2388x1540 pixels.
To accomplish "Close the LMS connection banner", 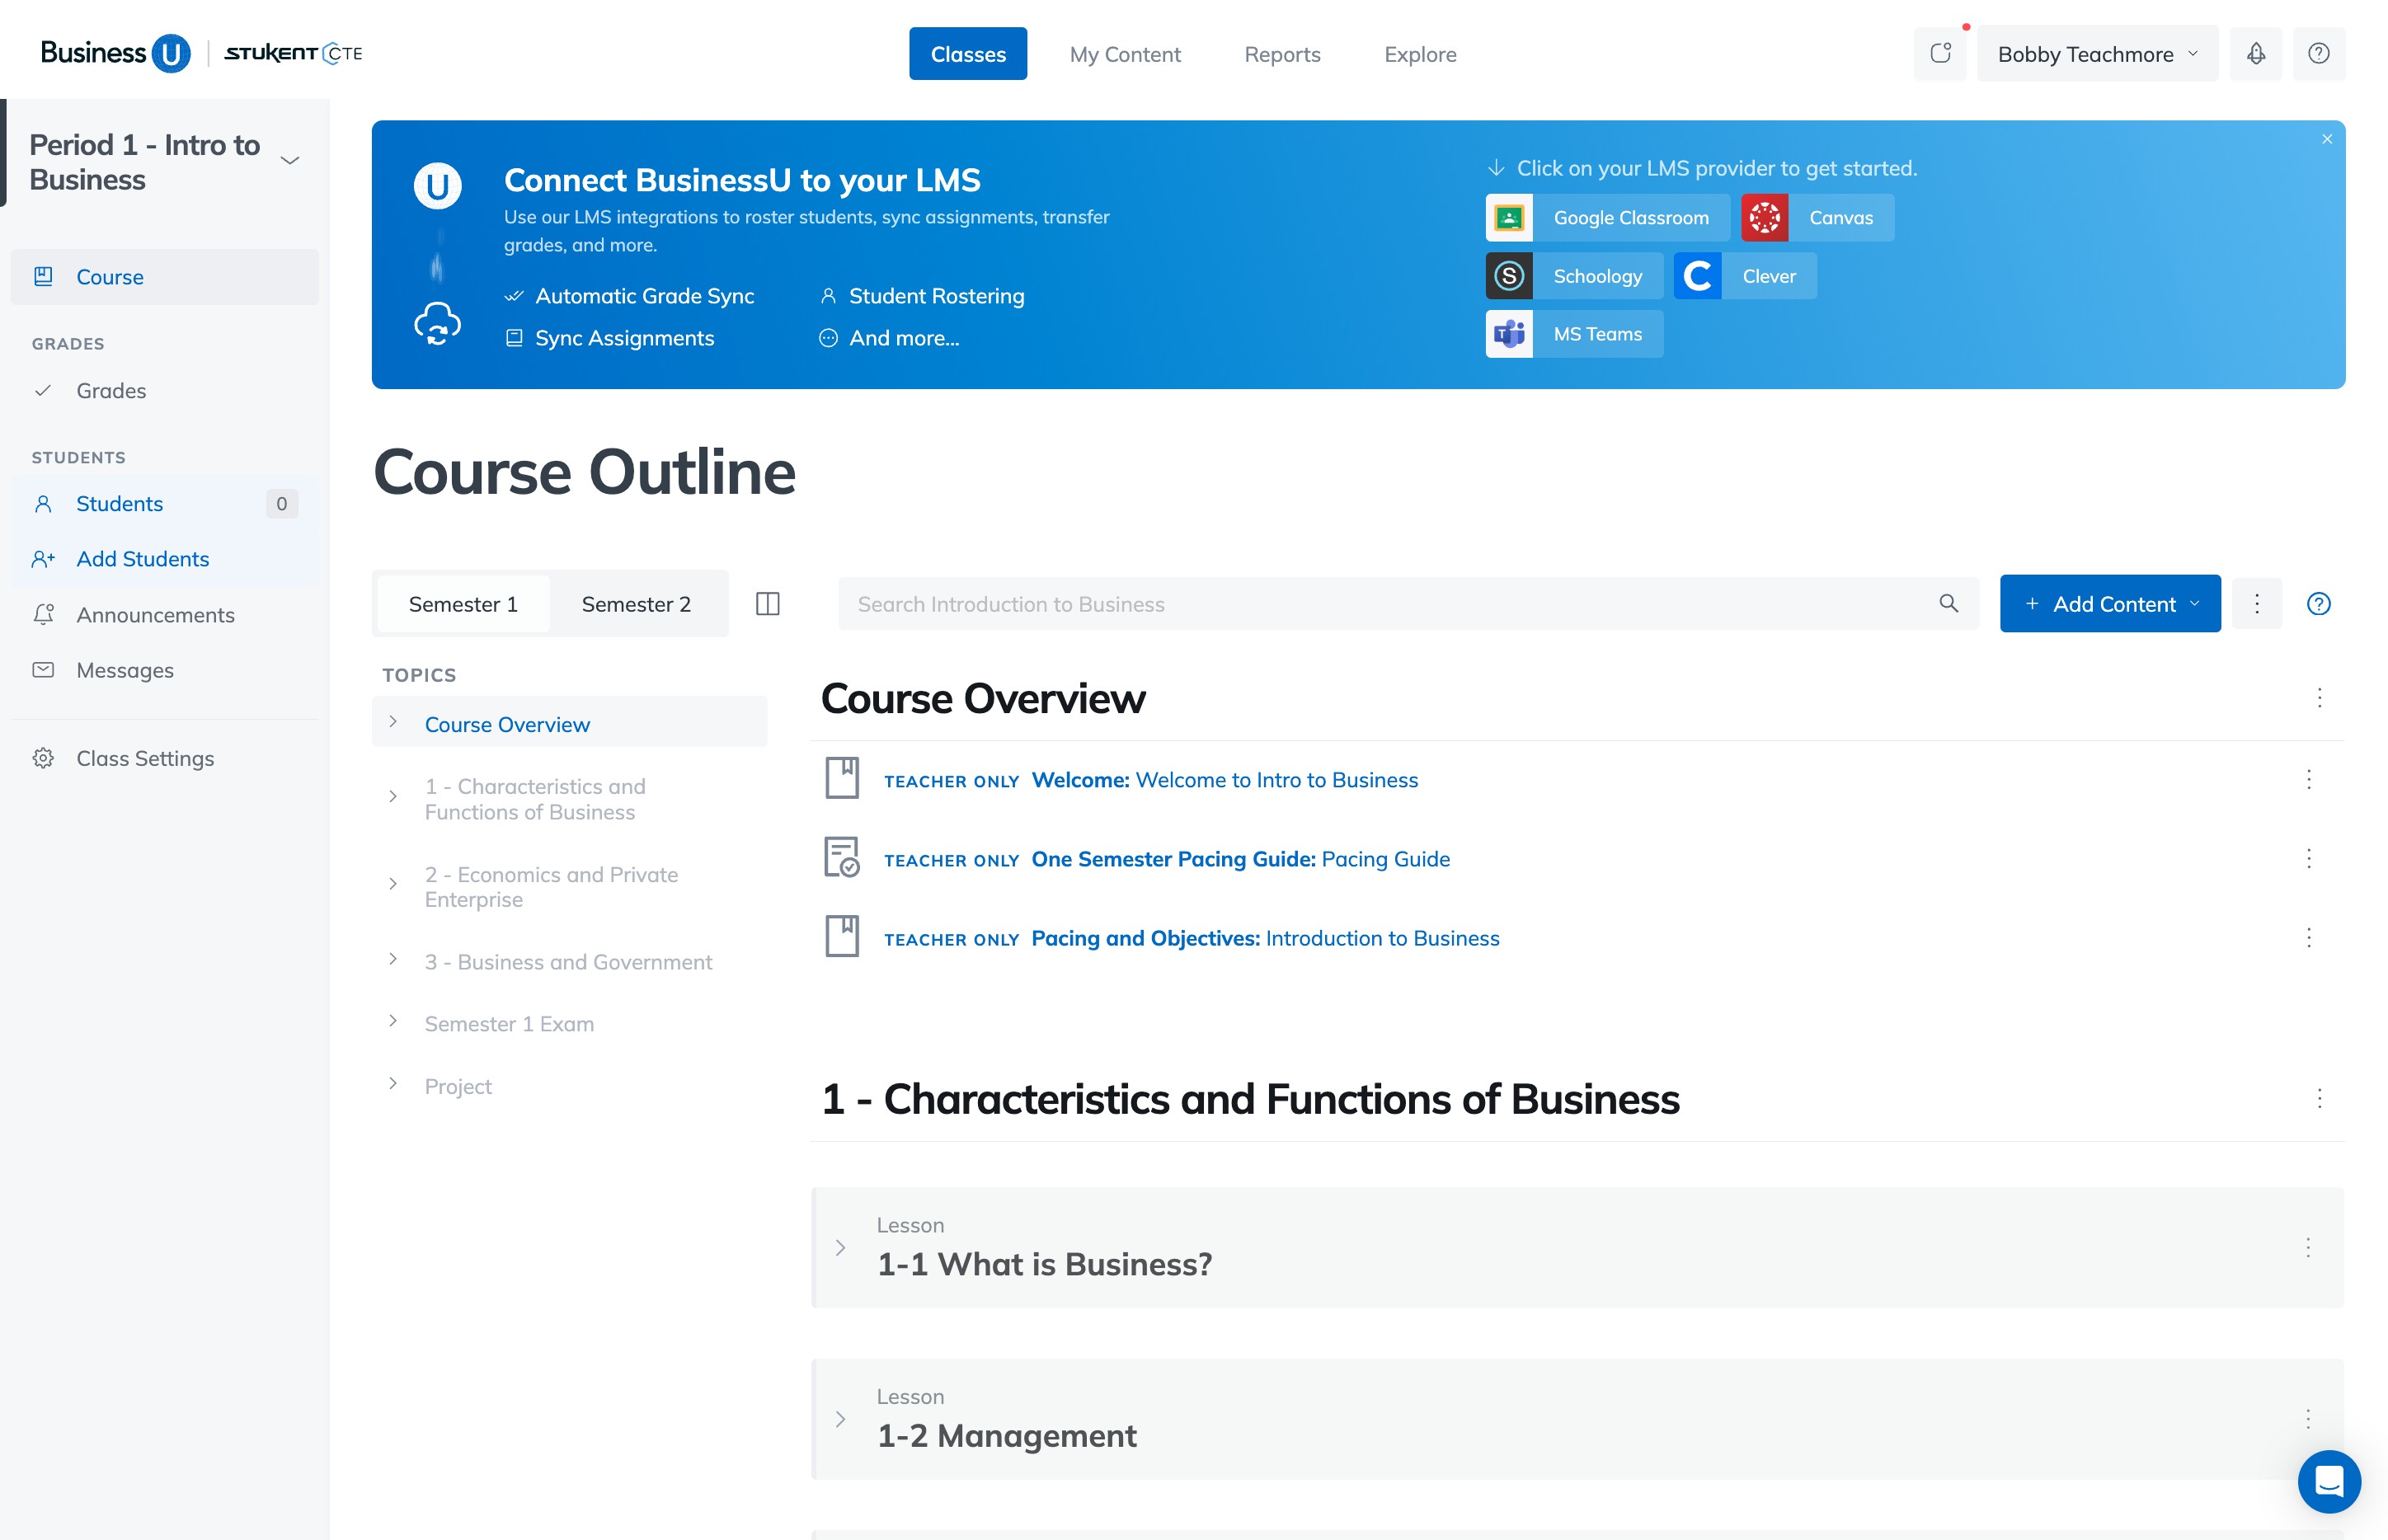I will [2327, 139].
